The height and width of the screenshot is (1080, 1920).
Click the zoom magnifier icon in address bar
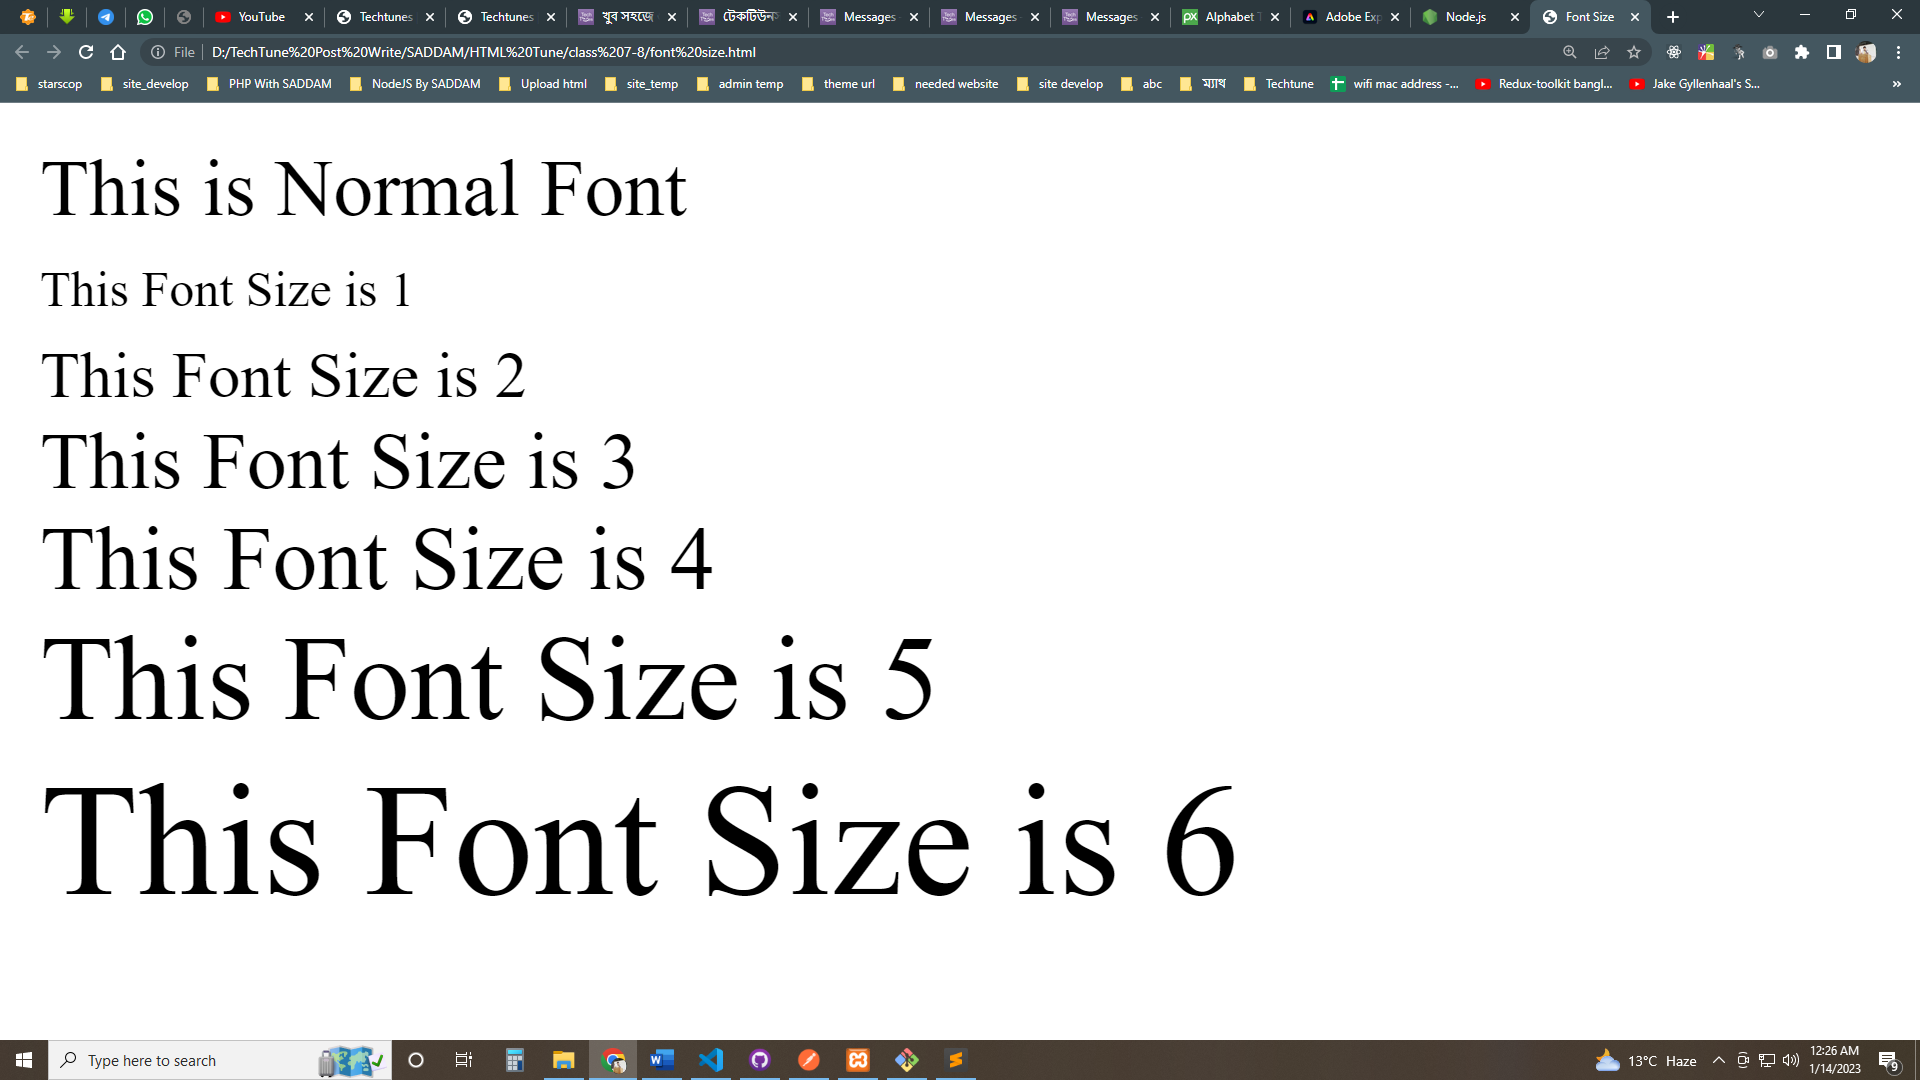tap(1570, 52)
